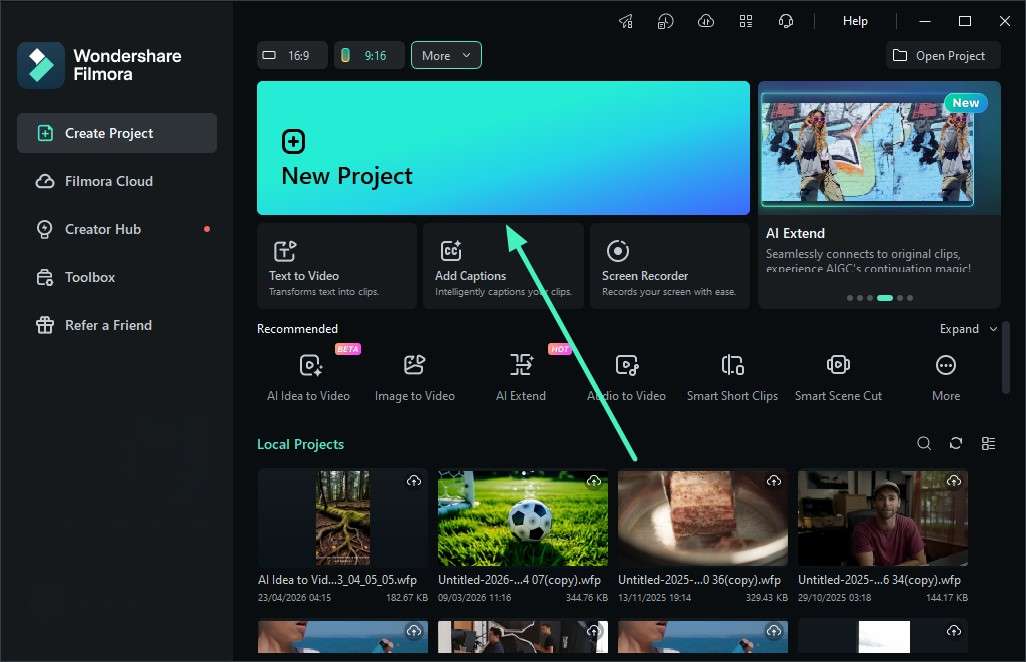Upload the man in cap project to cloud
The width and height of the screenshot is (1026, 662).
click(954, 481)
